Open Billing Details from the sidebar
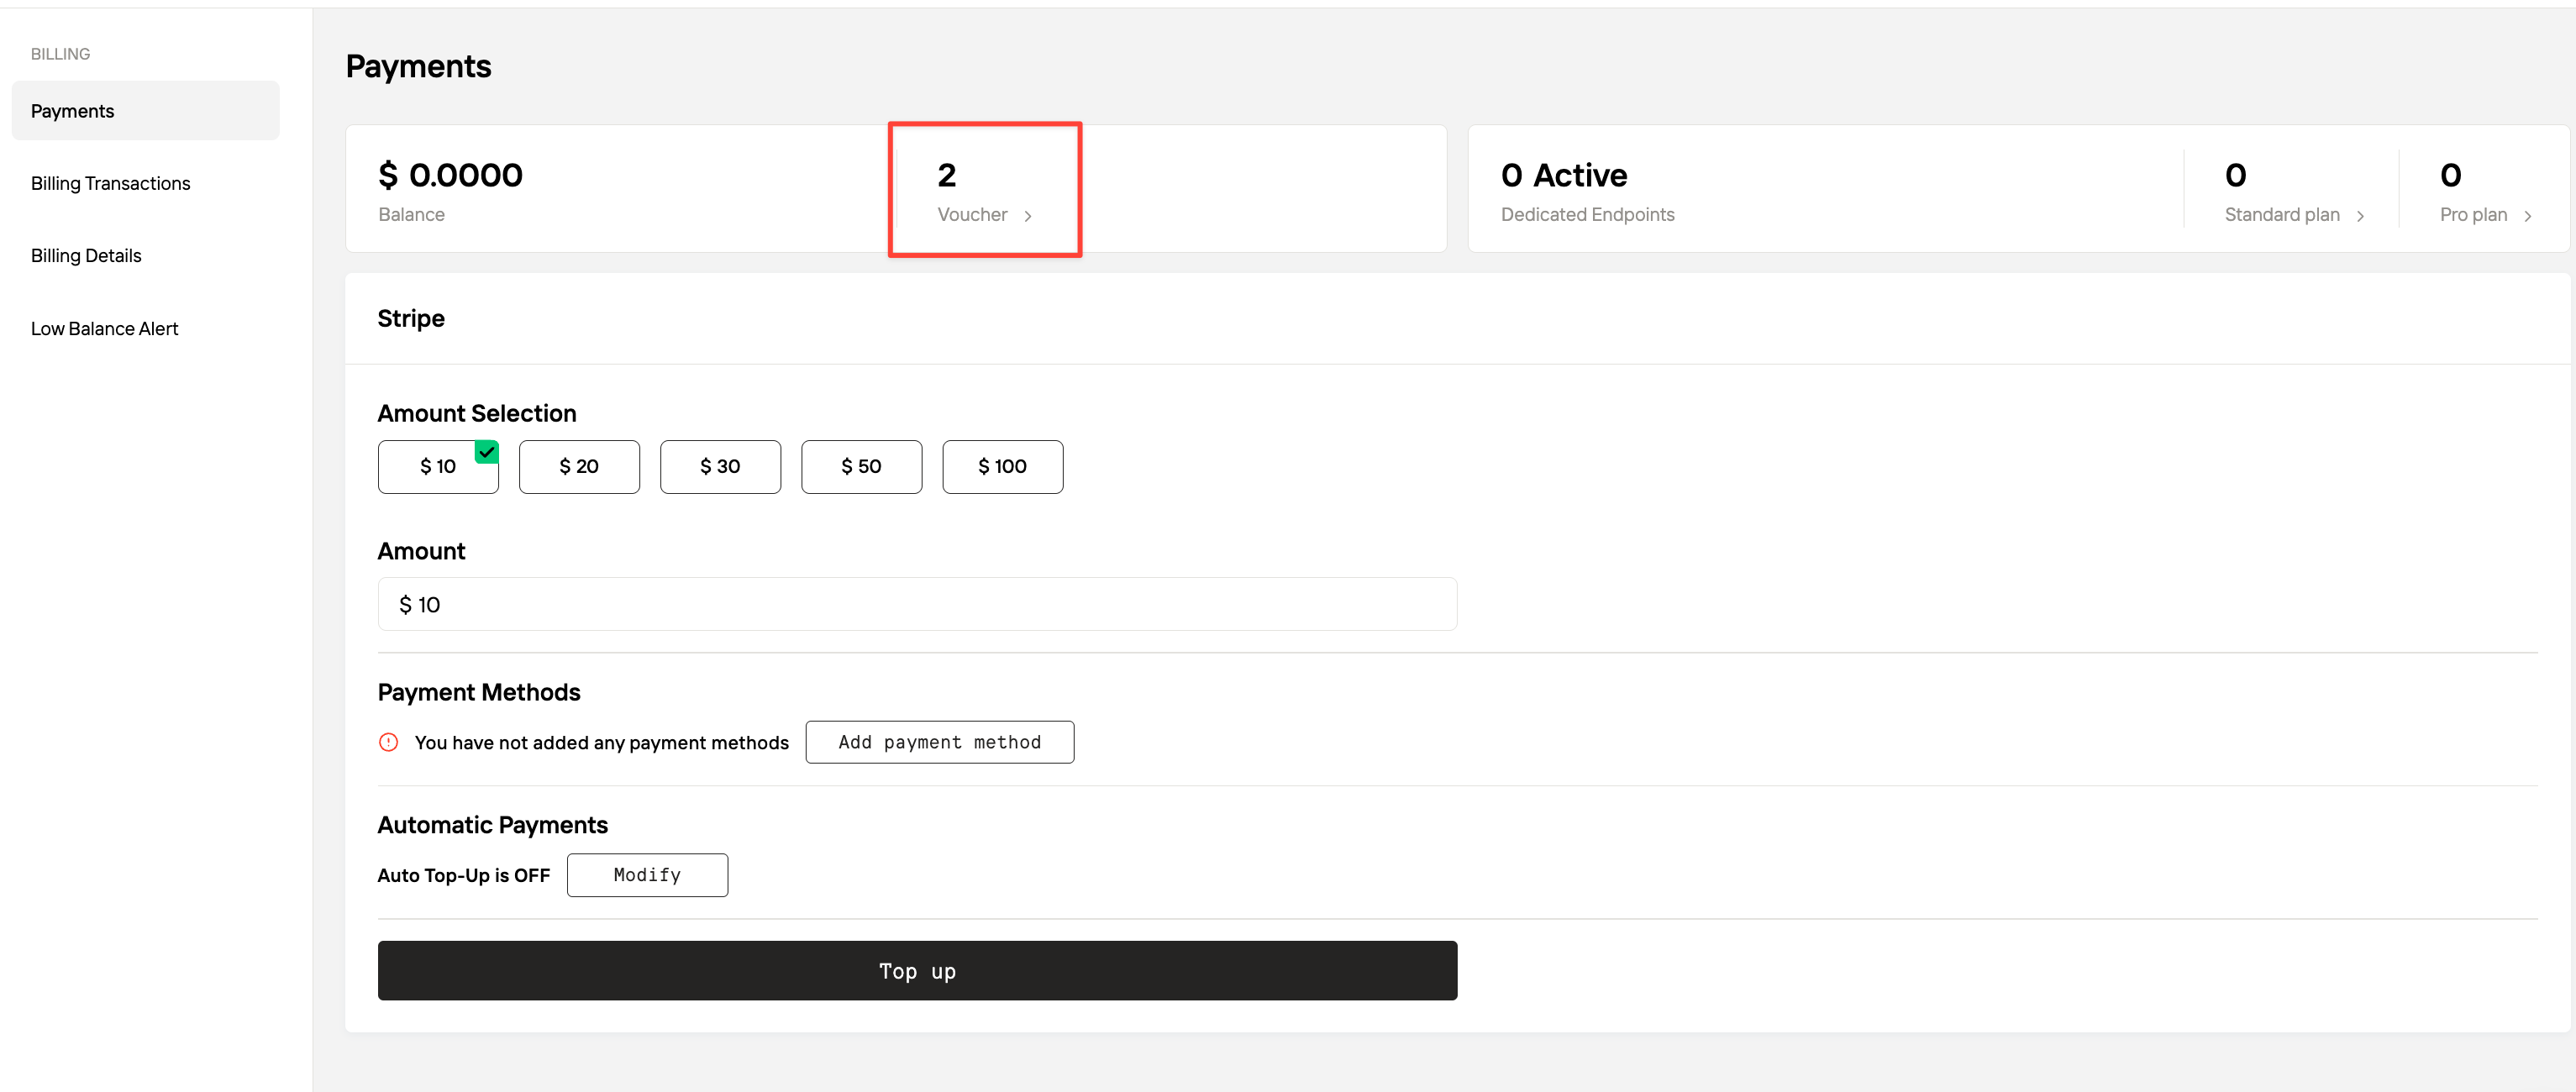This screenshot has width=2576, height=1092. pos(86,256)
